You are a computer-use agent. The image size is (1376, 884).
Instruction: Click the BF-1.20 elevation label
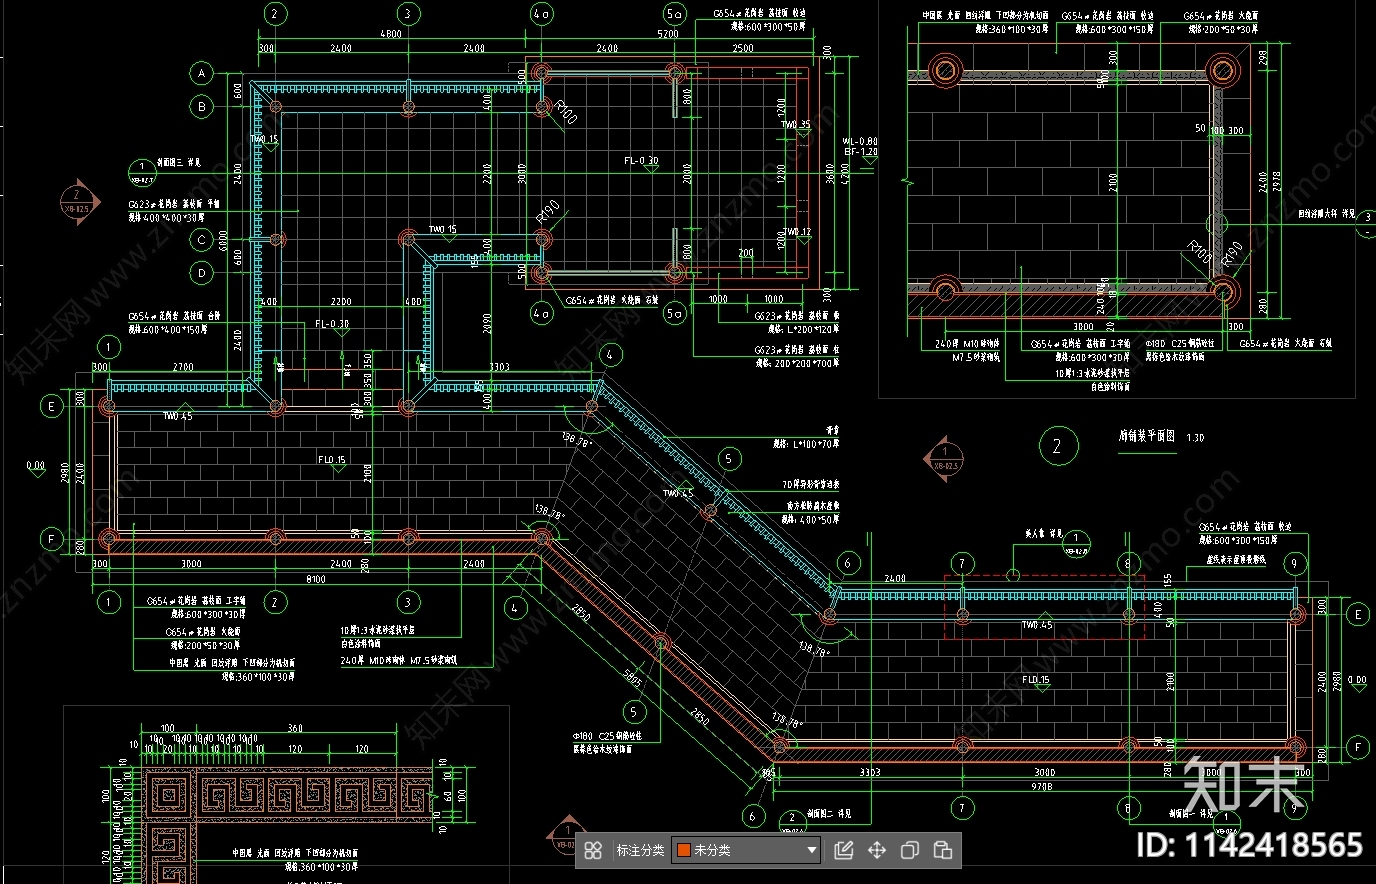[860, 152]
